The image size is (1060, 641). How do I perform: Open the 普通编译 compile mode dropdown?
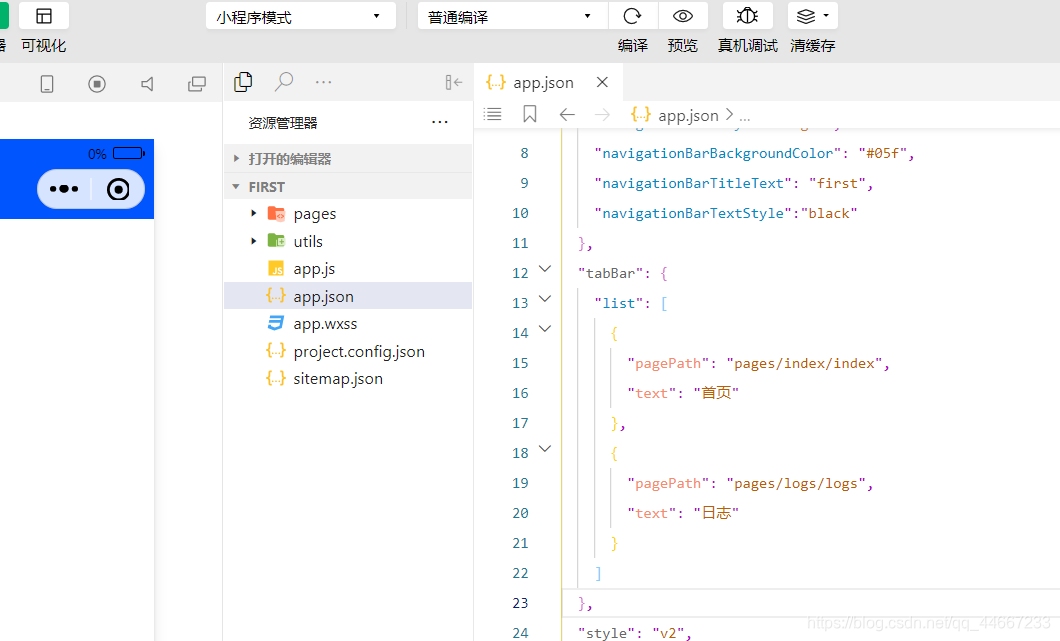[x=512, y=16]
